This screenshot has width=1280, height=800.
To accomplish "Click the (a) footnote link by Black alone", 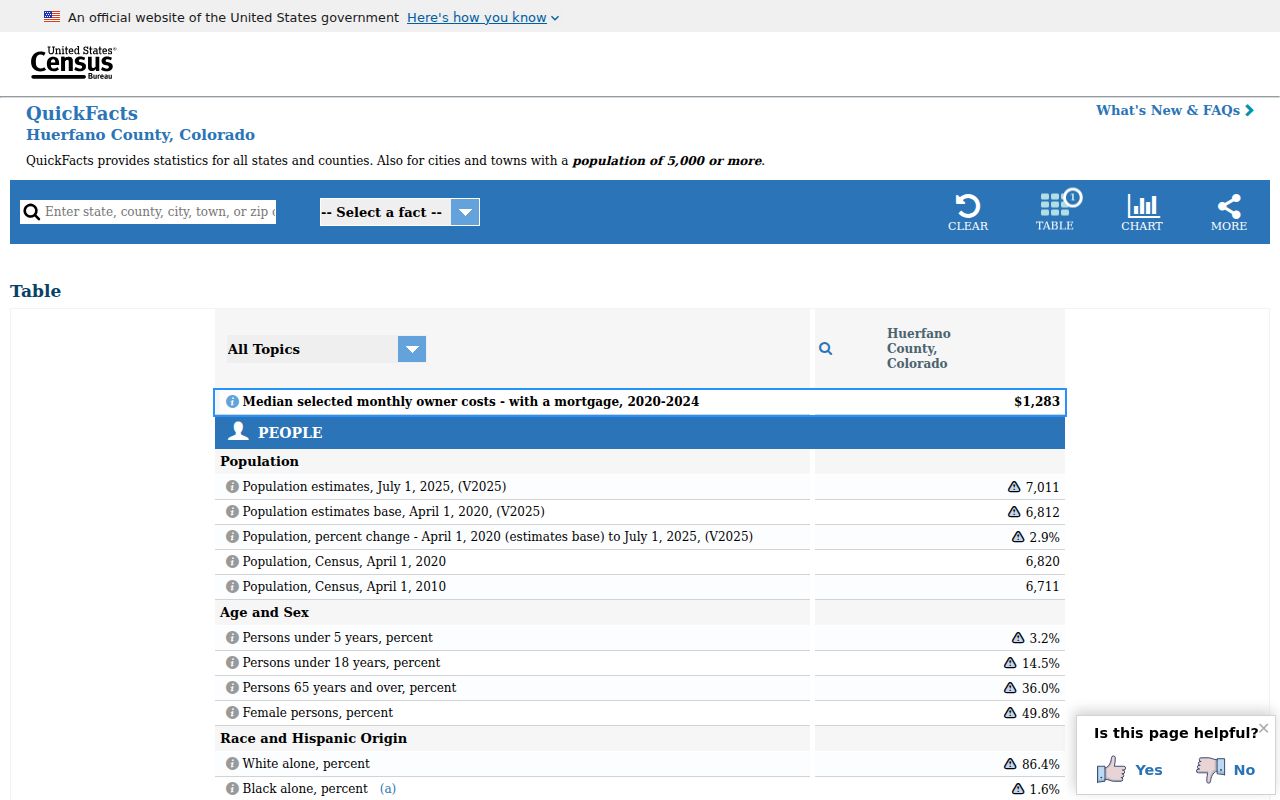I will (x=388, y=788).
